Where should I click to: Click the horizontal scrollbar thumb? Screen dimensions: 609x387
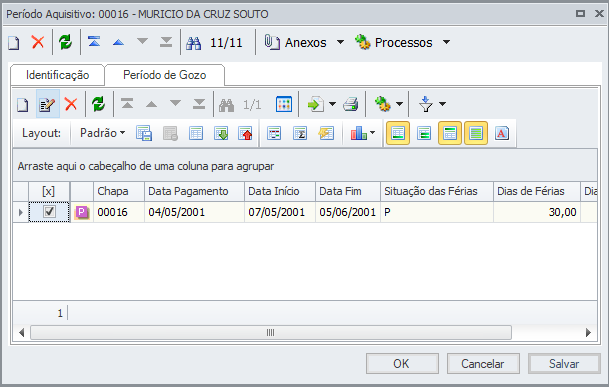coord(271,333)
